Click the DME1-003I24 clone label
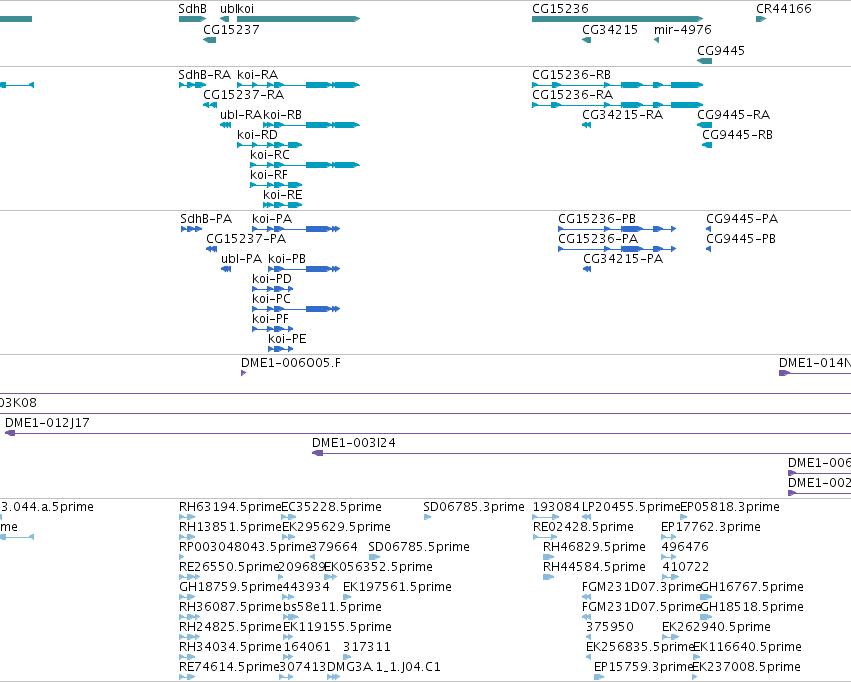851x682 pixels. [353, 443]
